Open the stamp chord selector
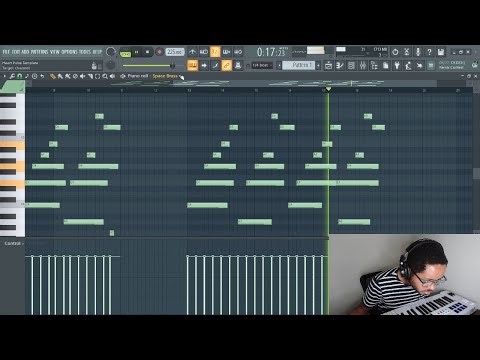The image size is (480, 360). click(x=27, y=76)
